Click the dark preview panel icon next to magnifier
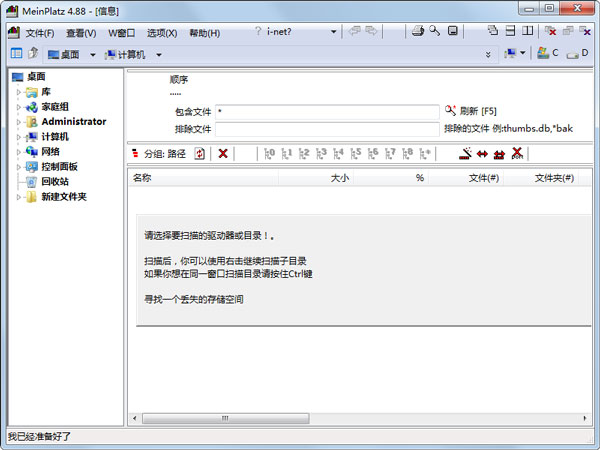The height and width of the screenshot is (450, 600). click(453, 31)
